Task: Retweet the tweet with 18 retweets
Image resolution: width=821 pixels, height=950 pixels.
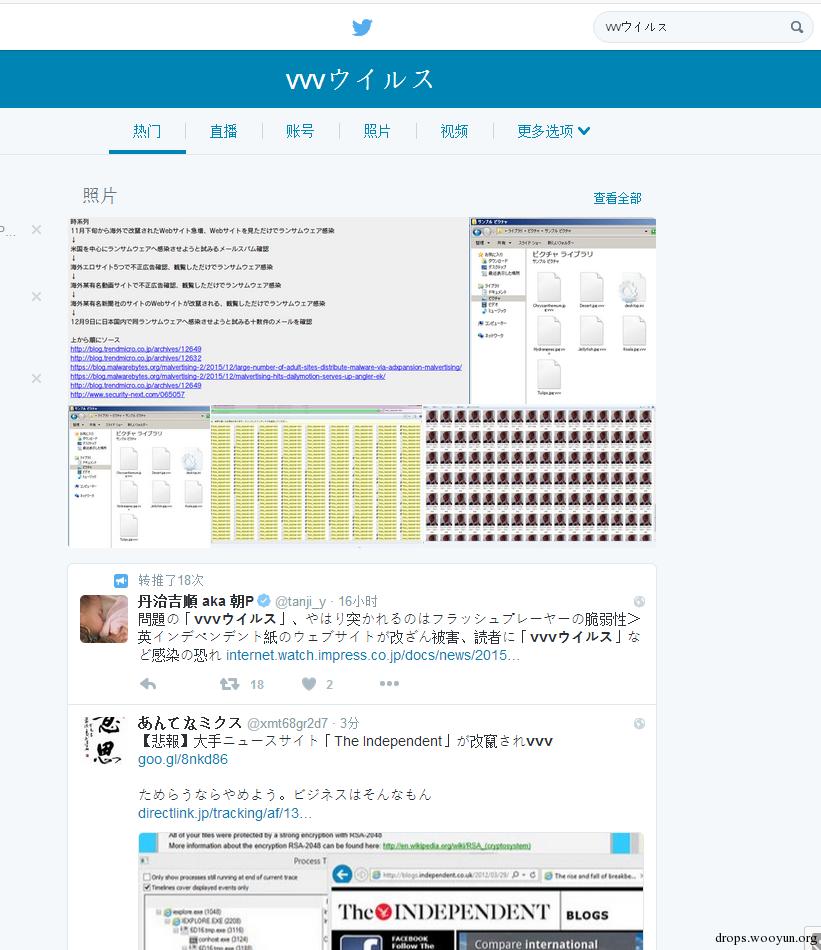Action: (x=230, y=684)
